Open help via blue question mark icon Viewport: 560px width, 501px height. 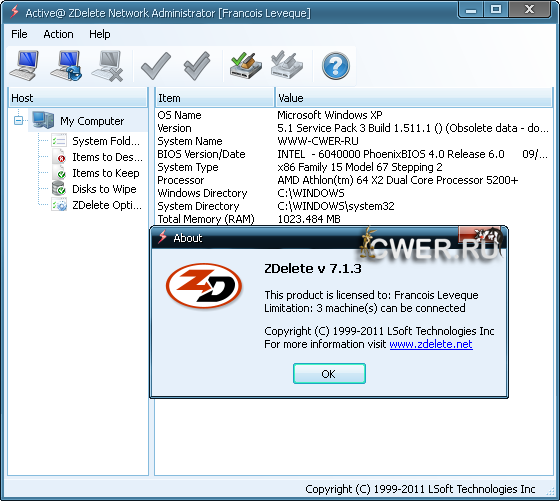click(x=335, y=66)
